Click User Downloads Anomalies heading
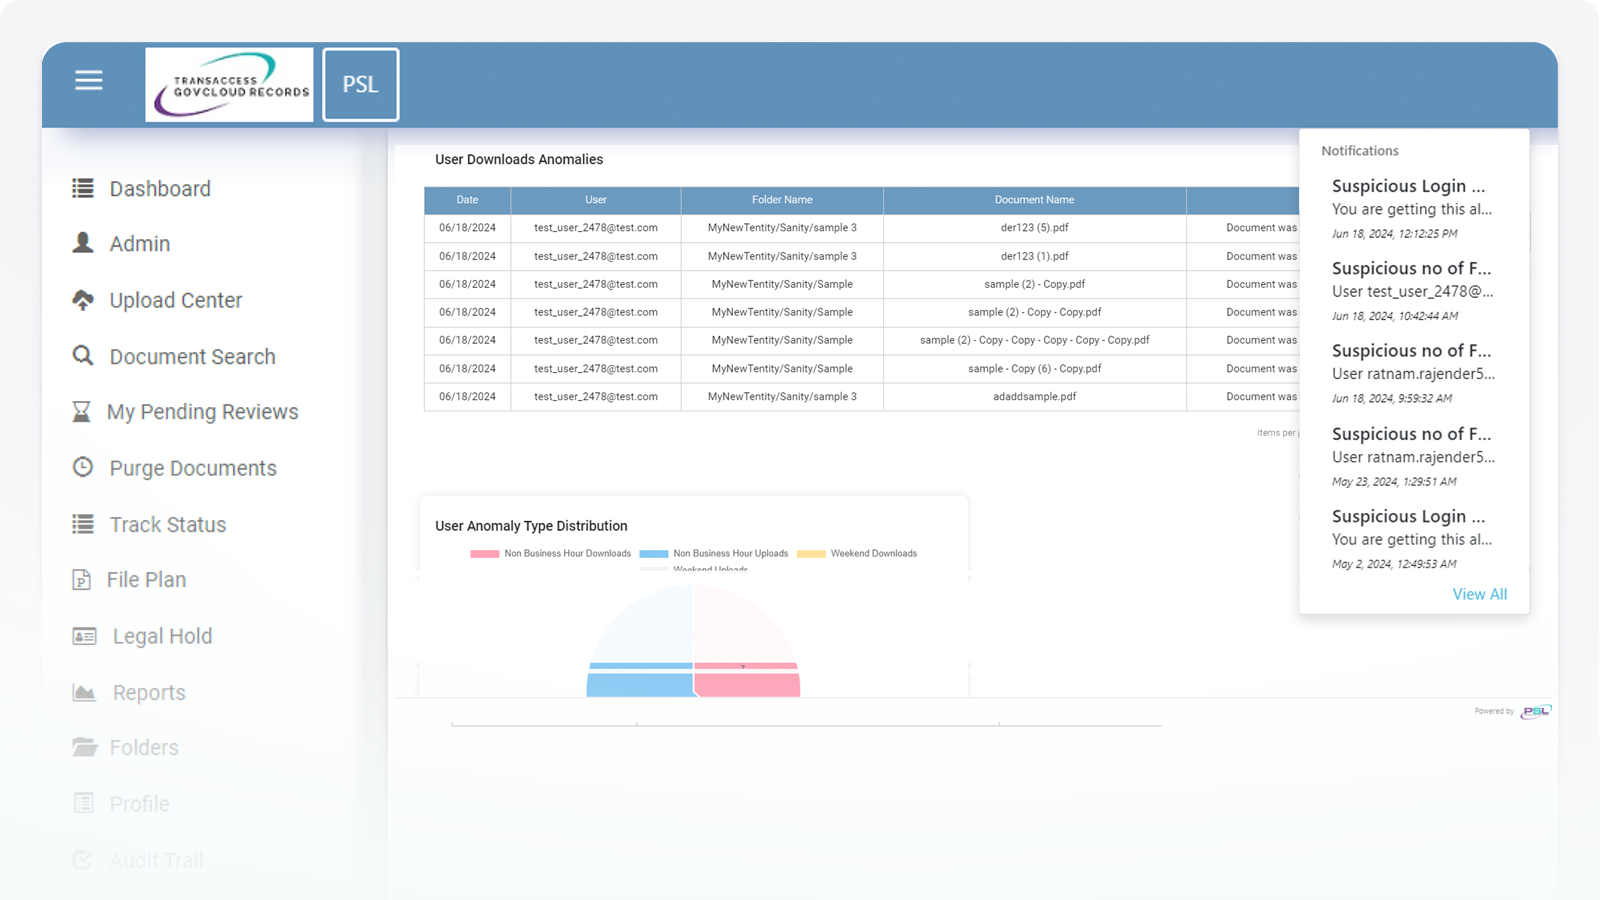 519,160
